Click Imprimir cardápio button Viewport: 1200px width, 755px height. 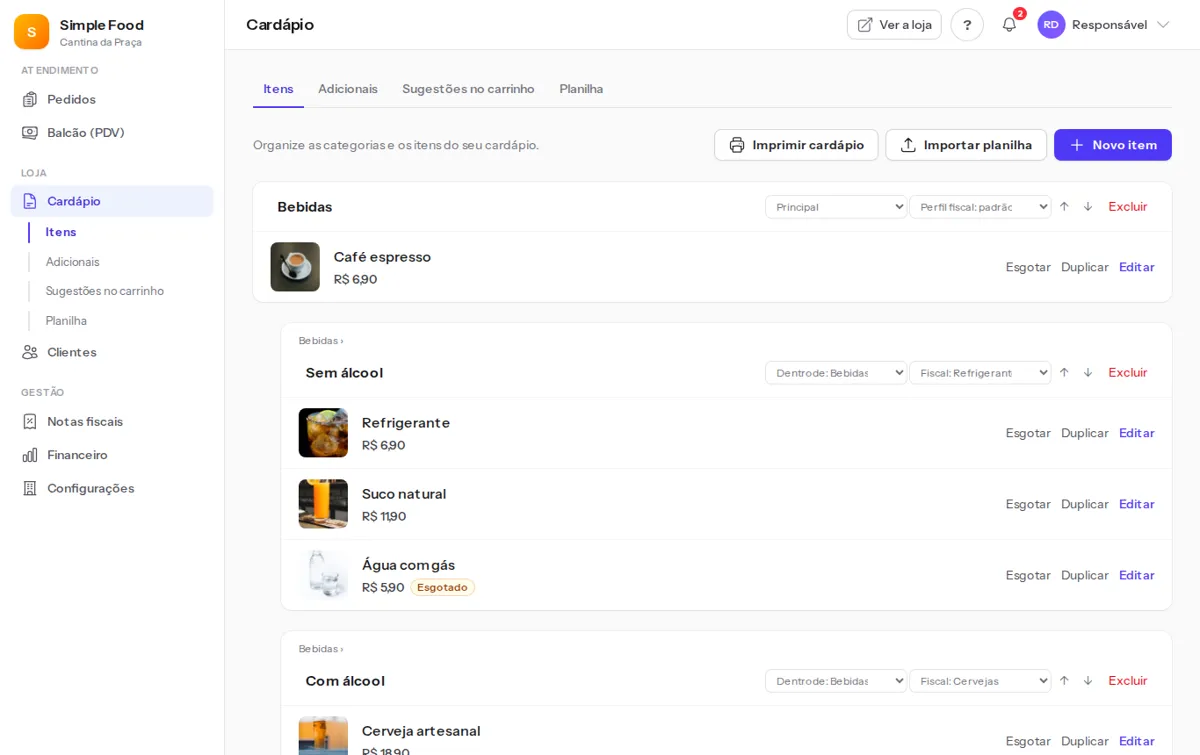[796, 145]
